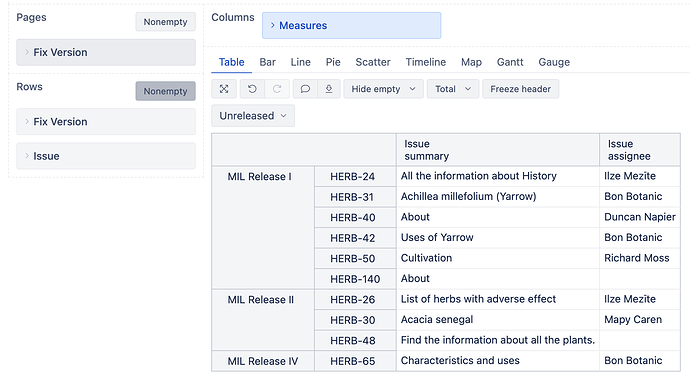
Task: Click 'Find the information about all the plants.'
Action: point(498,340)
